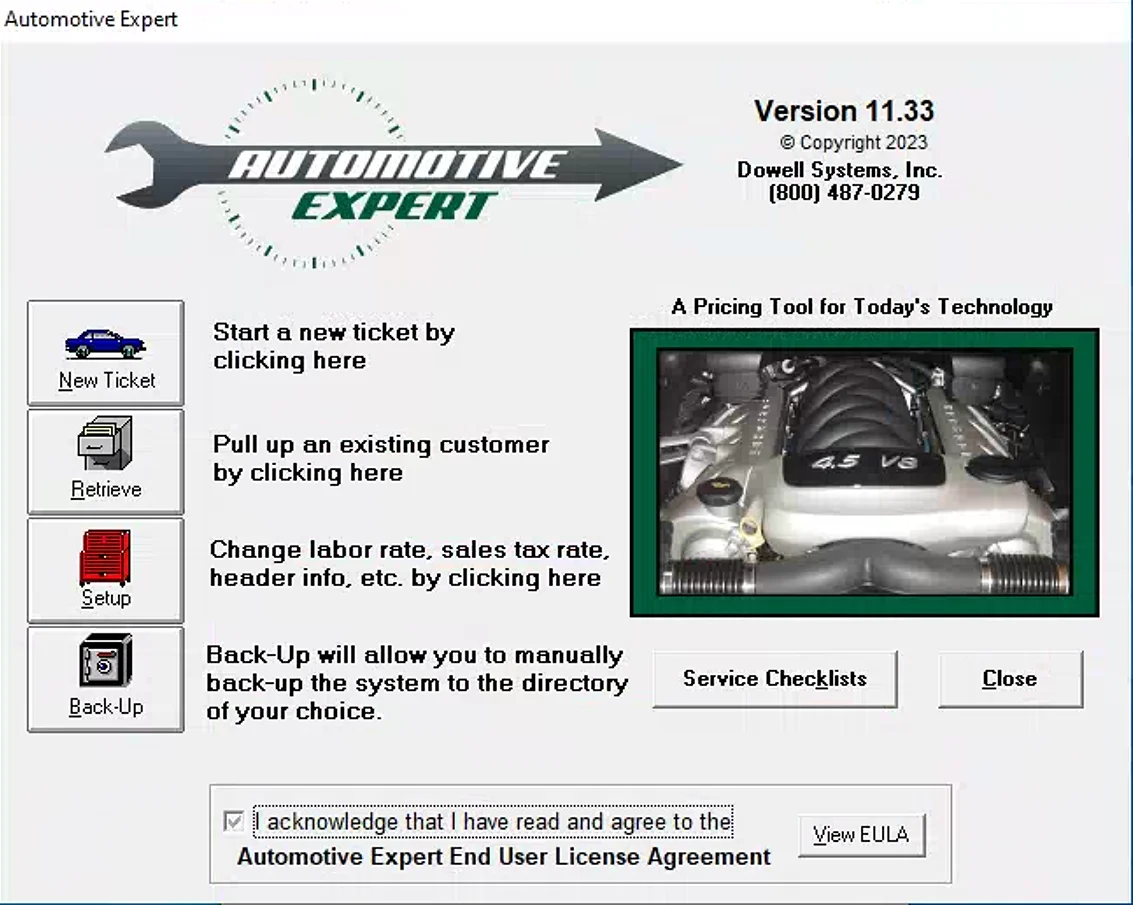Click the '© Copyright 2023' text

click(853, 142)
